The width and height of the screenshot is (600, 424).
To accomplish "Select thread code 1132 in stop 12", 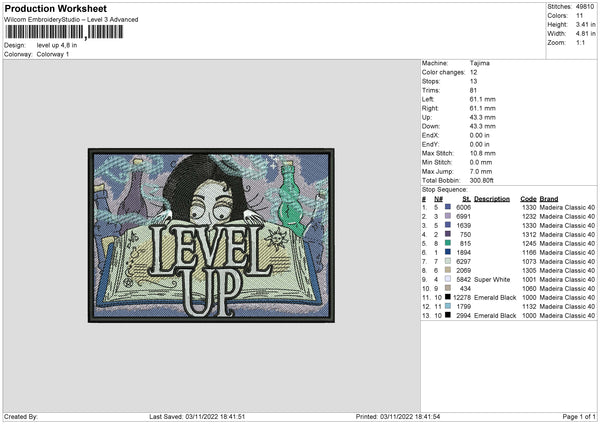I will click(x=529, y=306).
